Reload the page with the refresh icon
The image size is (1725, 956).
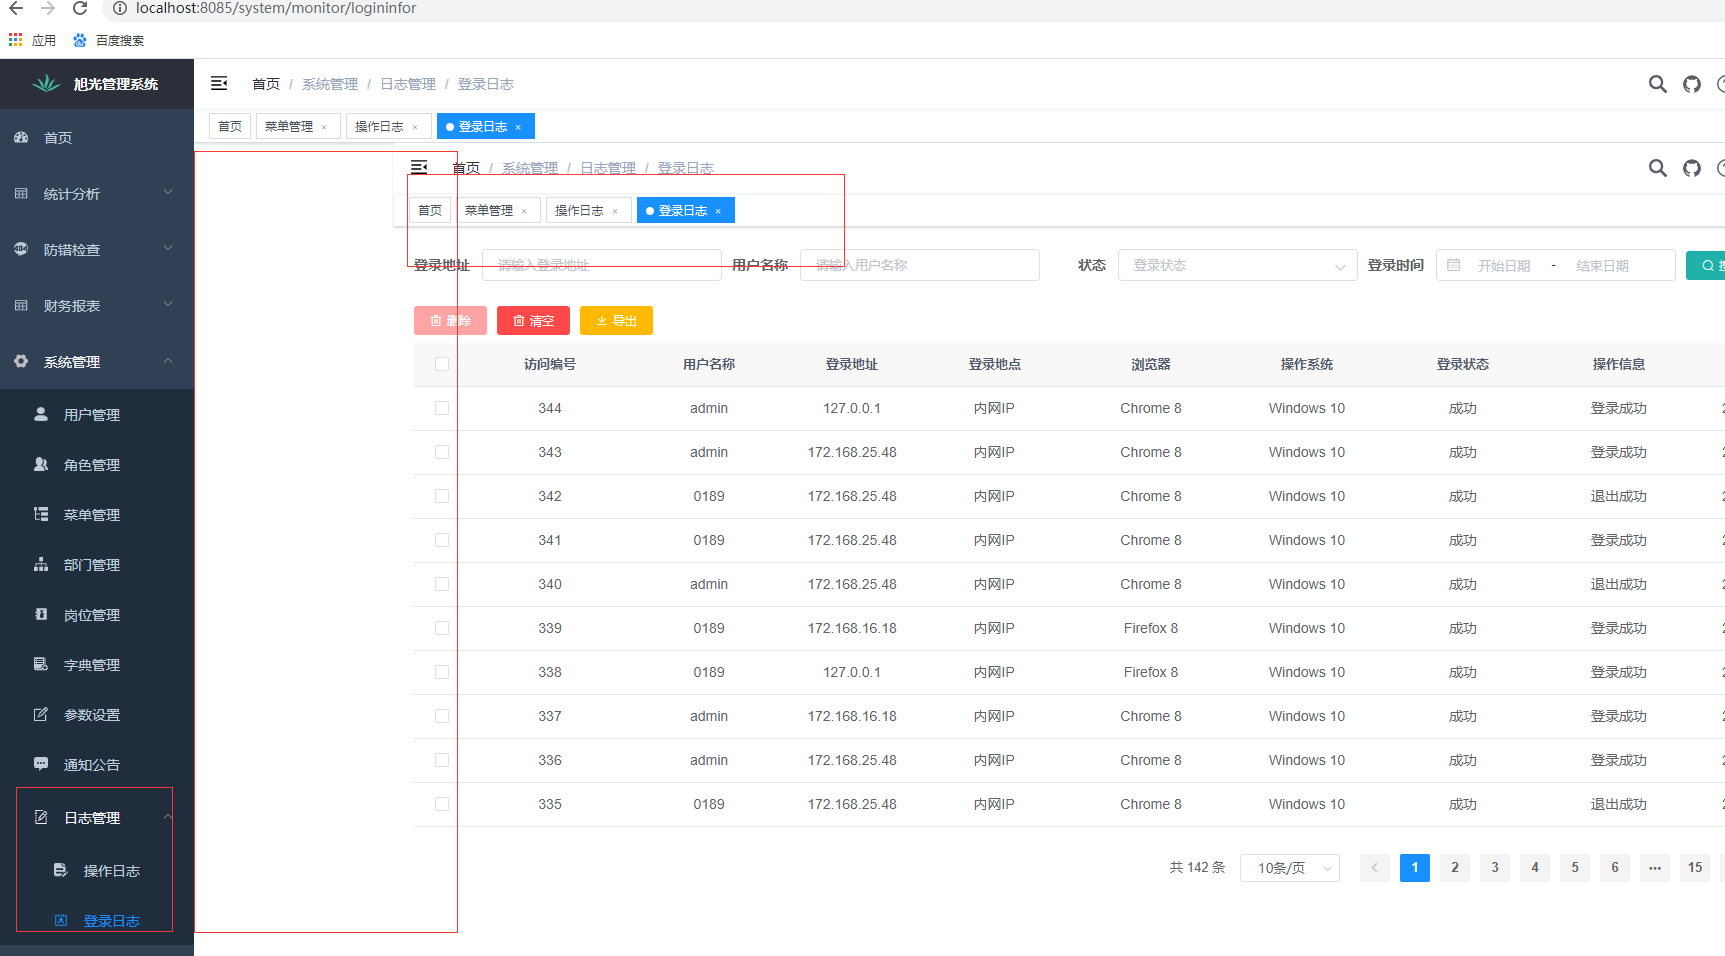[80, 8]
